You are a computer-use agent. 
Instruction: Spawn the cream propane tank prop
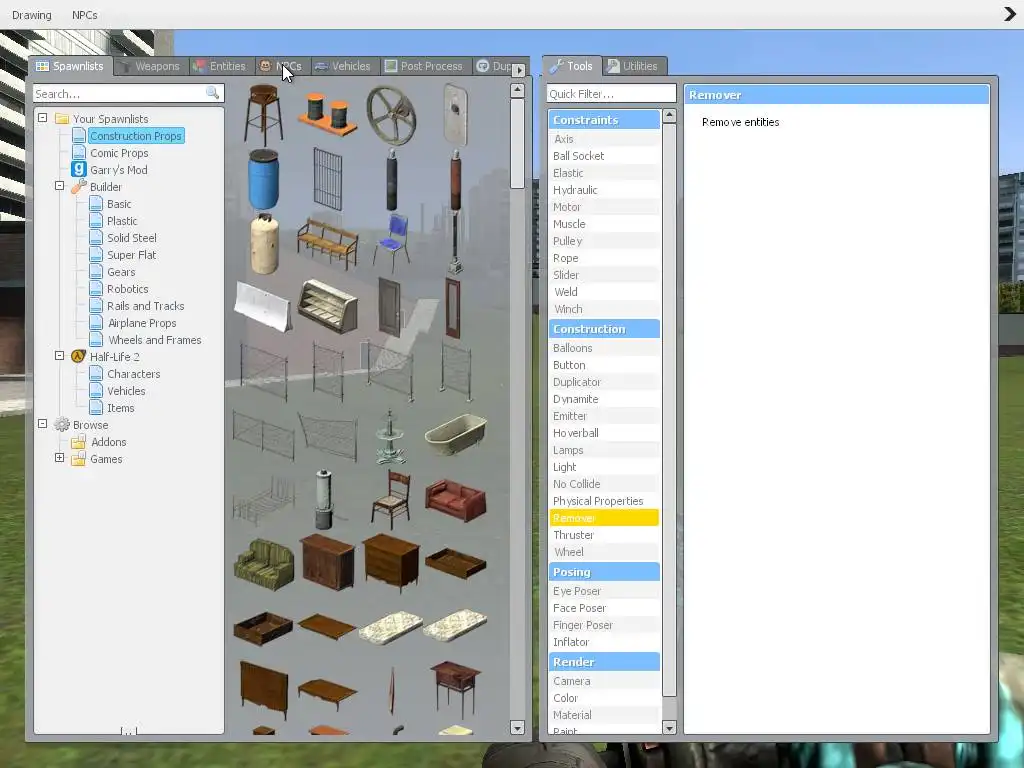(264, 243)
